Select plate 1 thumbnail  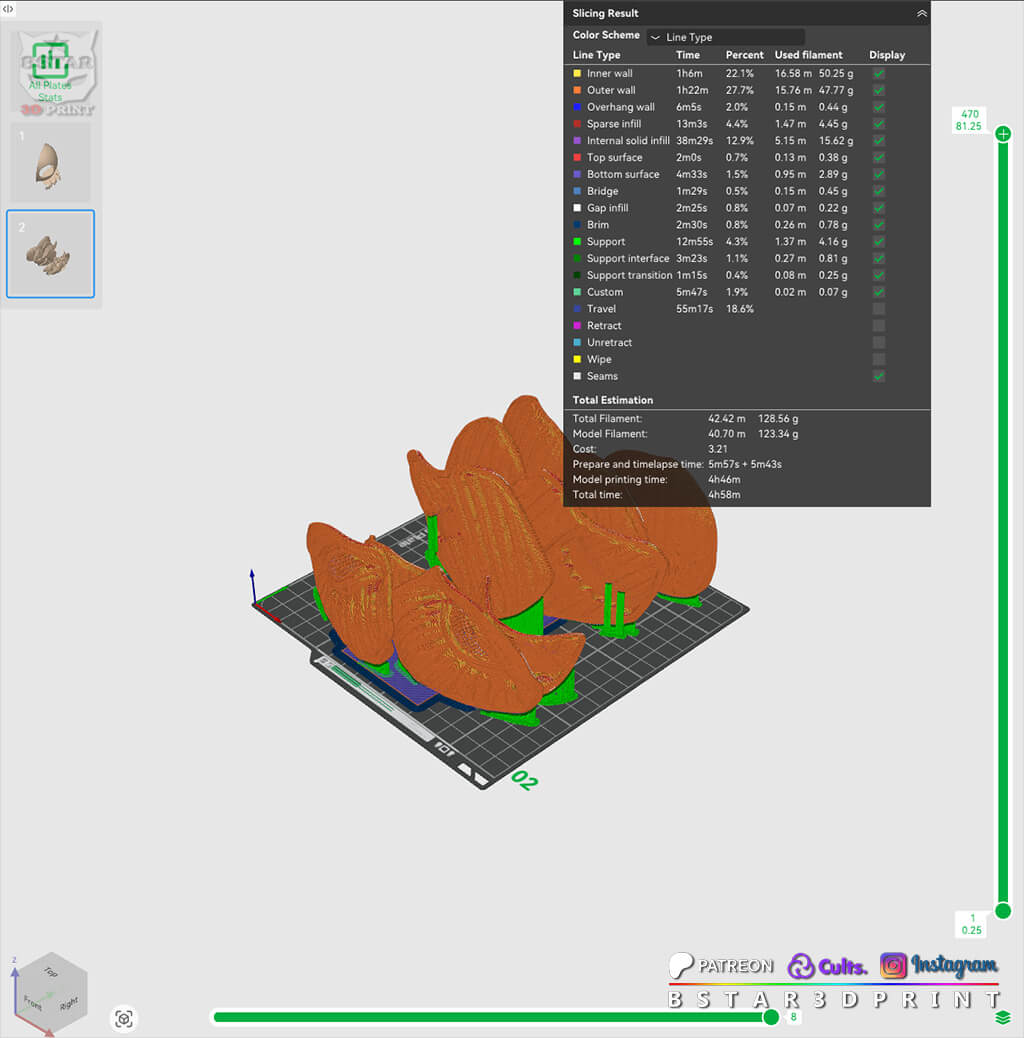[x=50, y=162]
